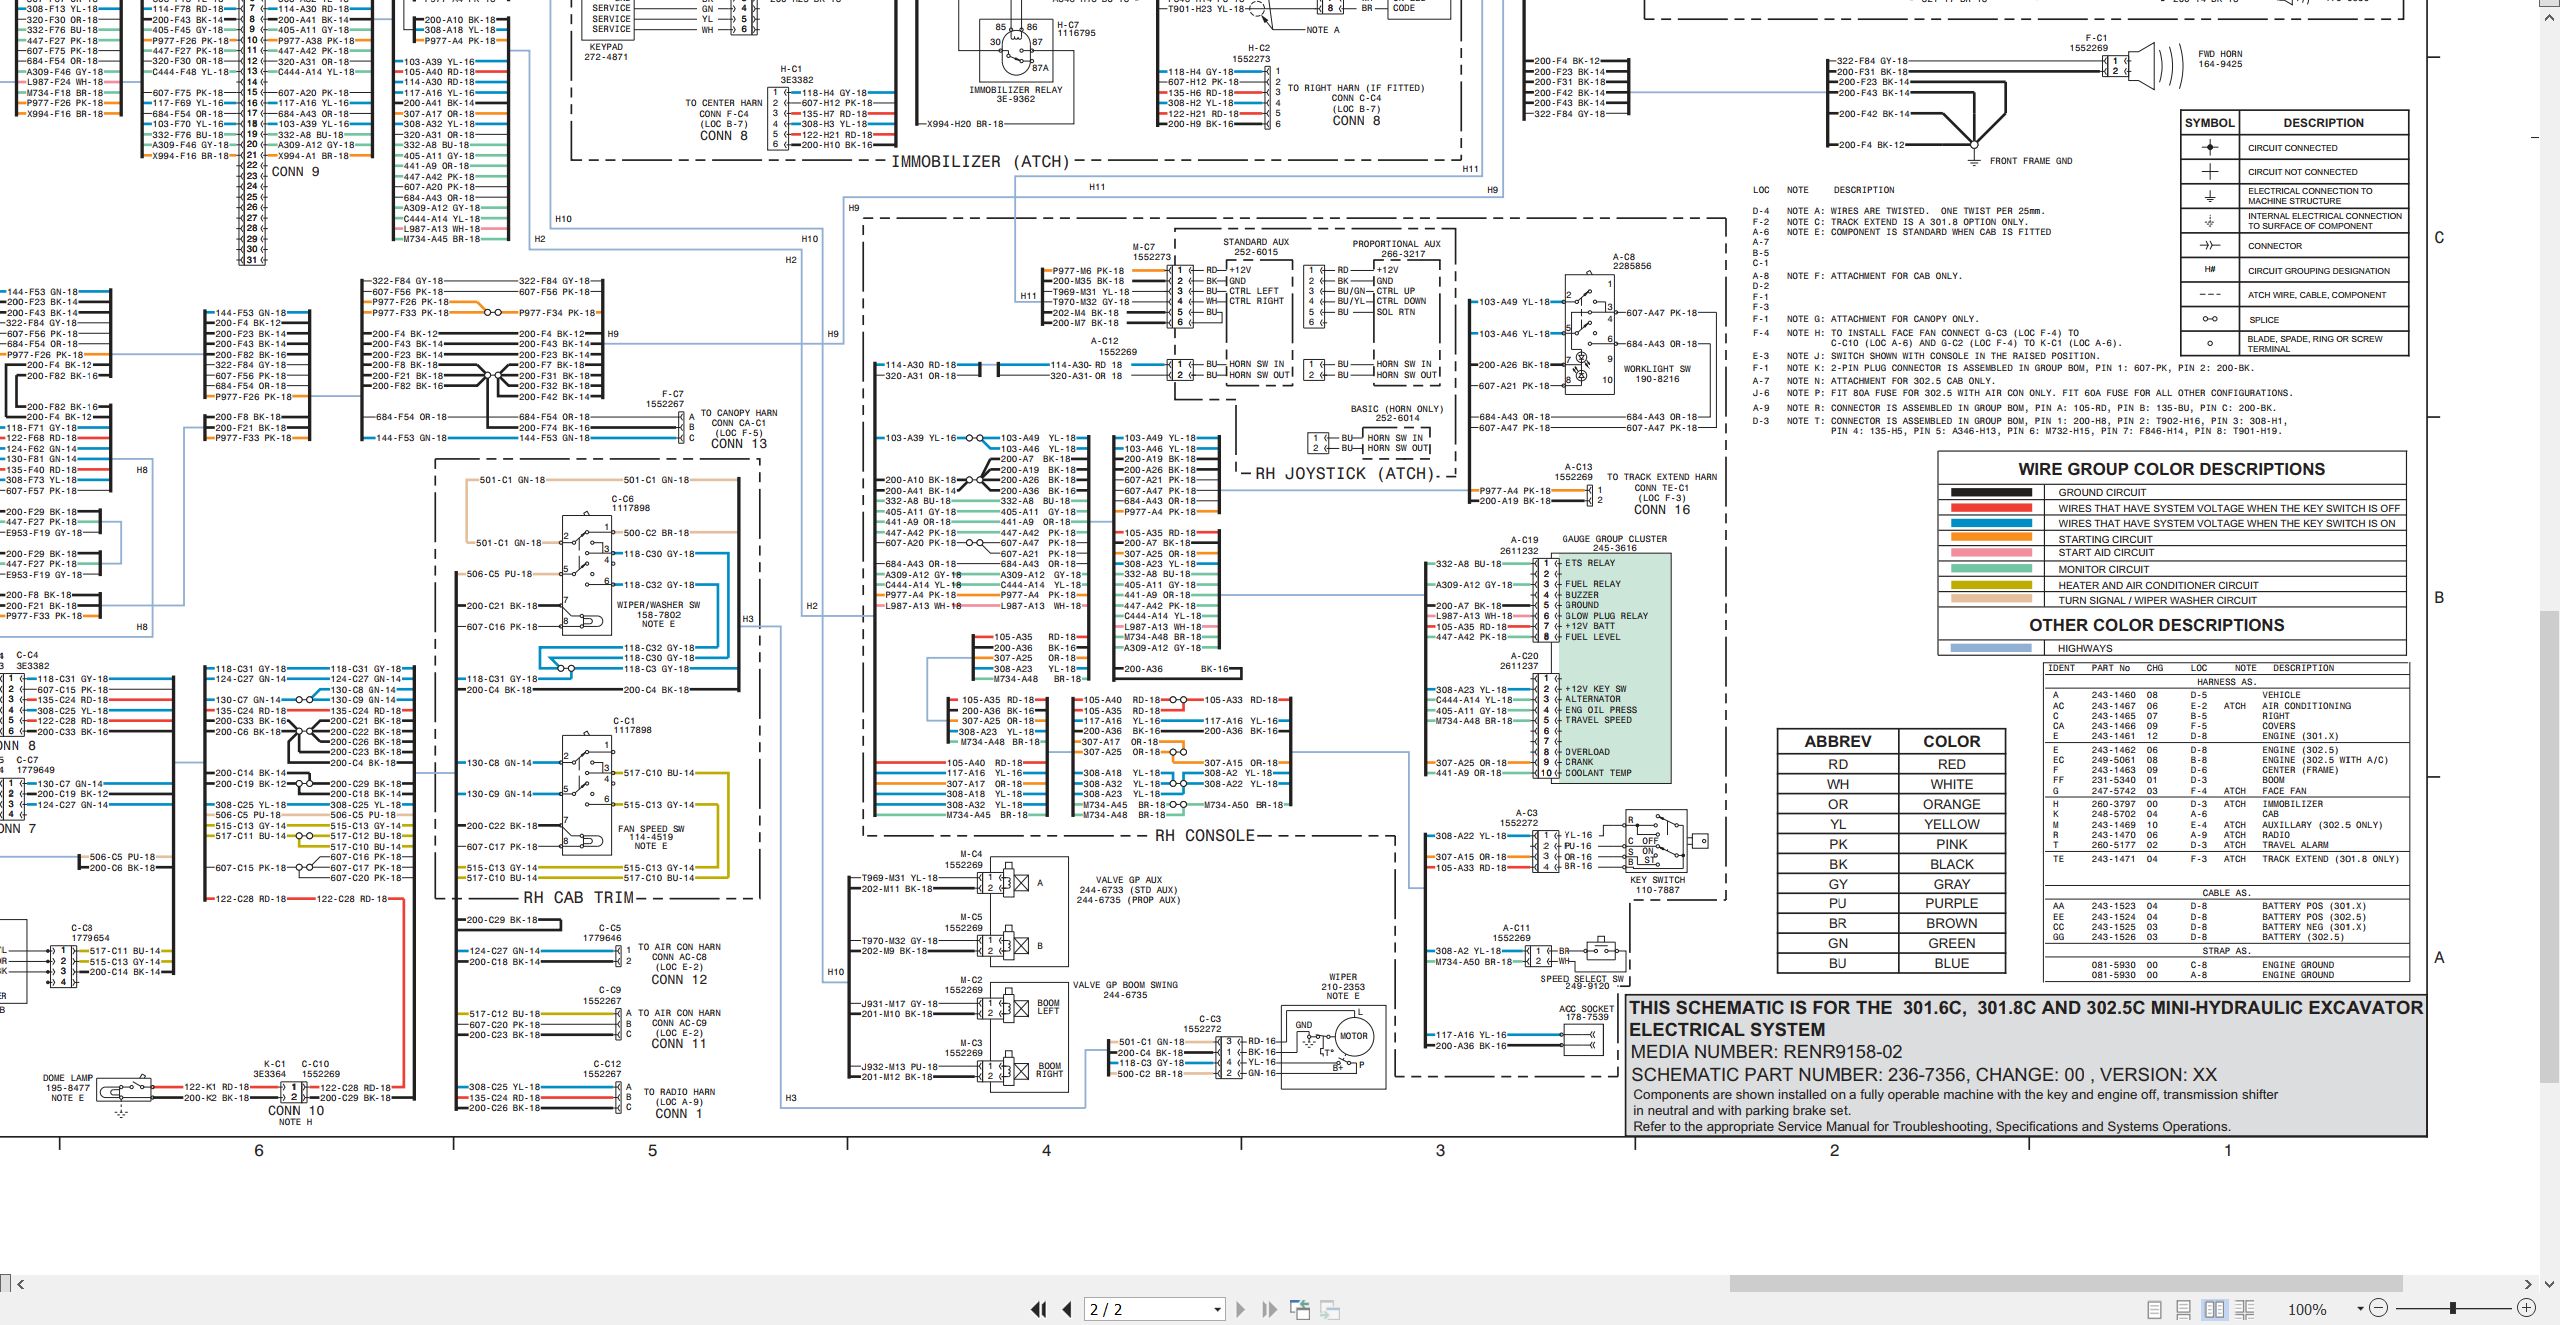Click the light blue HIGHWAYS swatch
The height and width of the screenshot is (1325, 2560).
[x=1991, y=648]
